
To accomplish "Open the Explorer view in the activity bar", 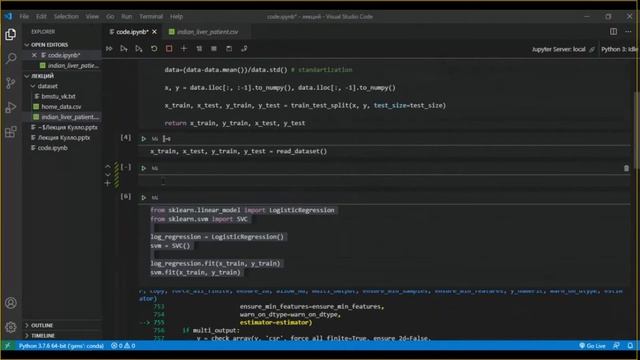I will (x=11, y=34).
